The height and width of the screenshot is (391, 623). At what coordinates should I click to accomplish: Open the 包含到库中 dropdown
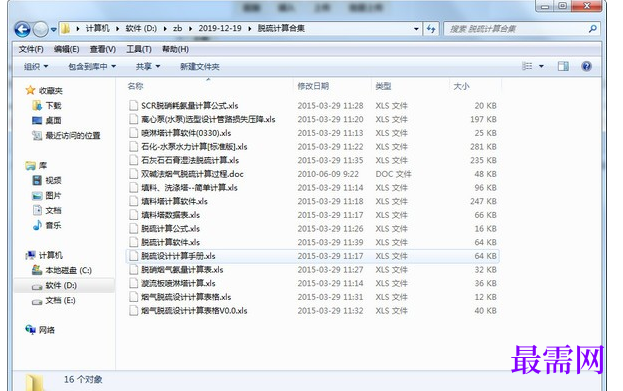(x=92, y=66)
